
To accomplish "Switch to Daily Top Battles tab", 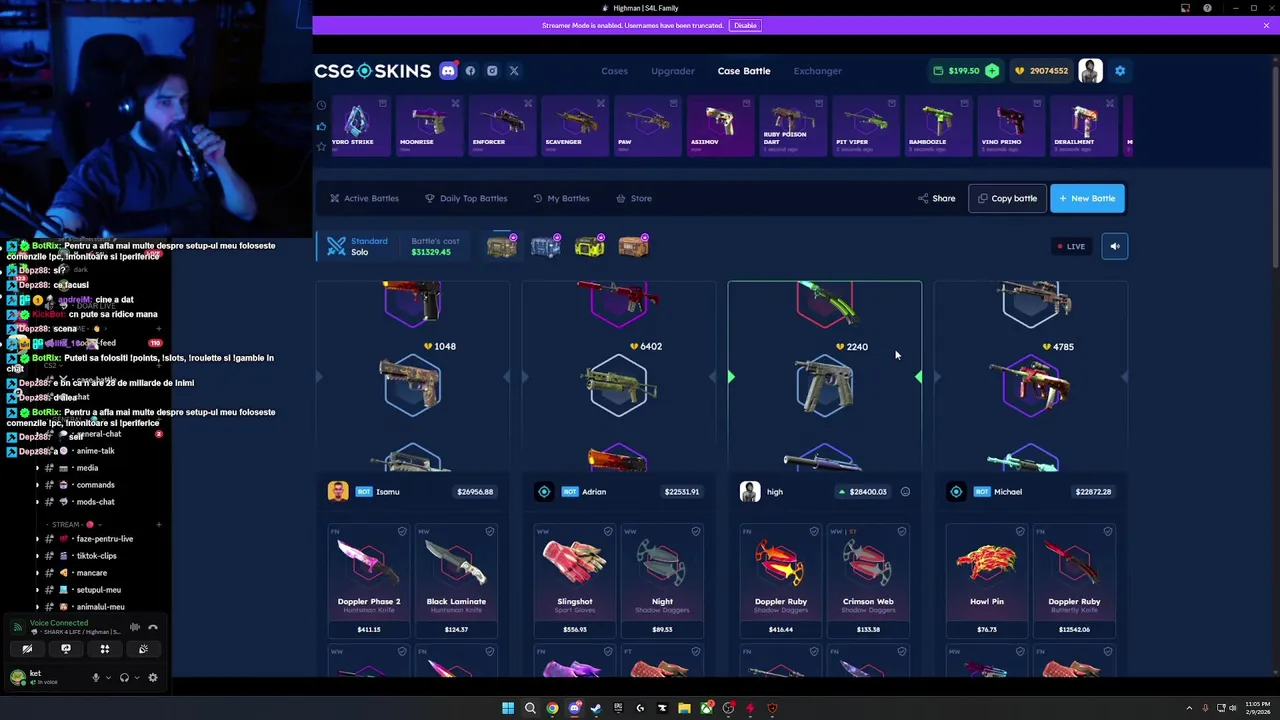I will [466, 198].
